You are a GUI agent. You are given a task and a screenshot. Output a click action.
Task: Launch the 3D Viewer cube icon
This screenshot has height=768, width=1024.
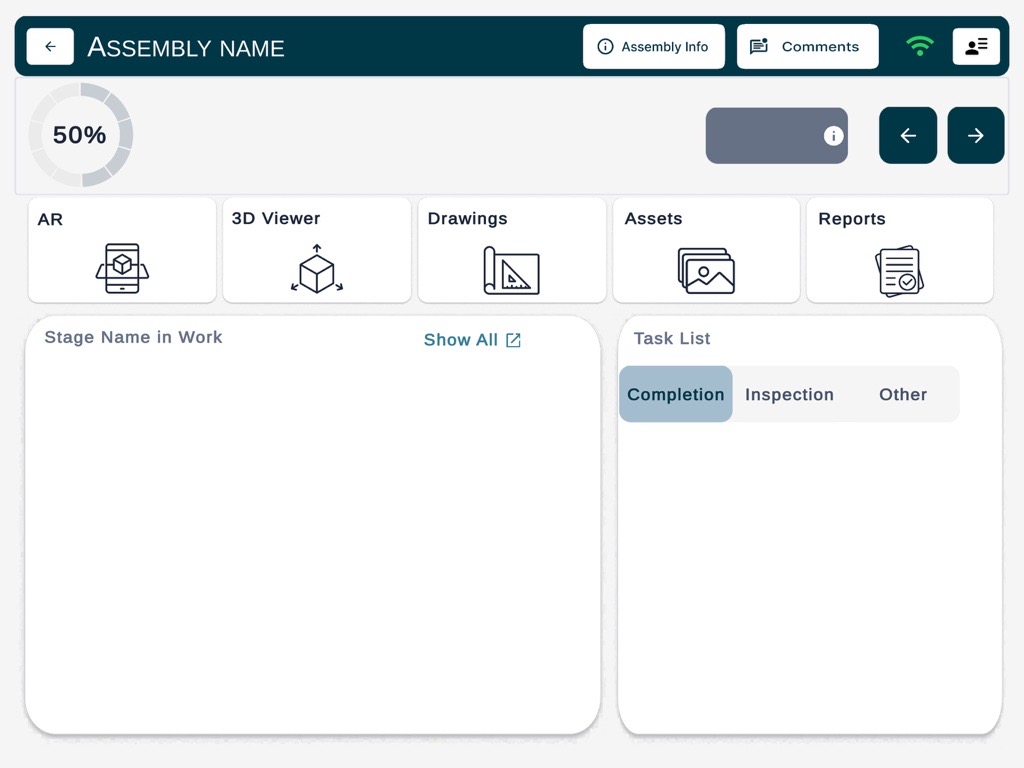point(317,269)
